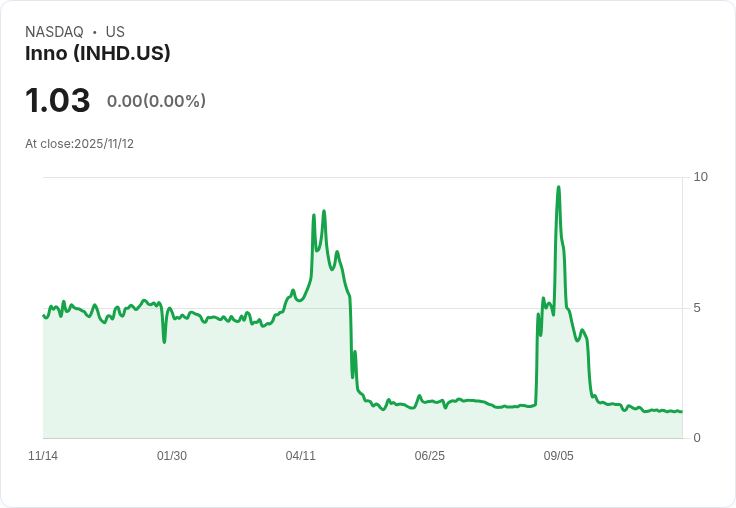Select the 04/11 date on x-axis
This screenshot has width=736, height=508.
[300, 456]
